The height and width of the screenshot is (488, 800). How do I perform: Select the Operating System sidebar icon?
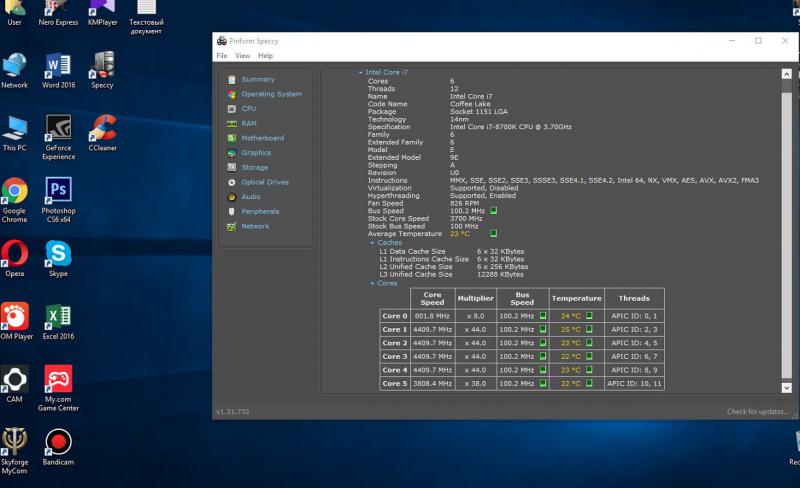232,94
